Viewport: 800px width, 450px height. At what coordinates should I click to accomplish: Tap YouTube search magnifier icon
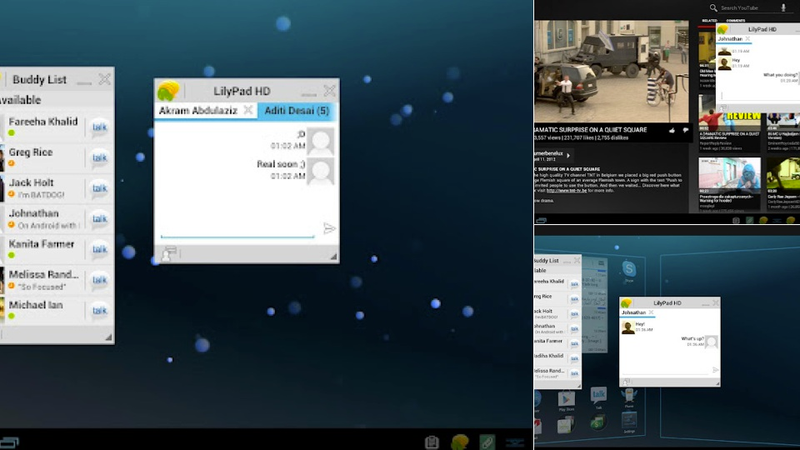point(713,8)
